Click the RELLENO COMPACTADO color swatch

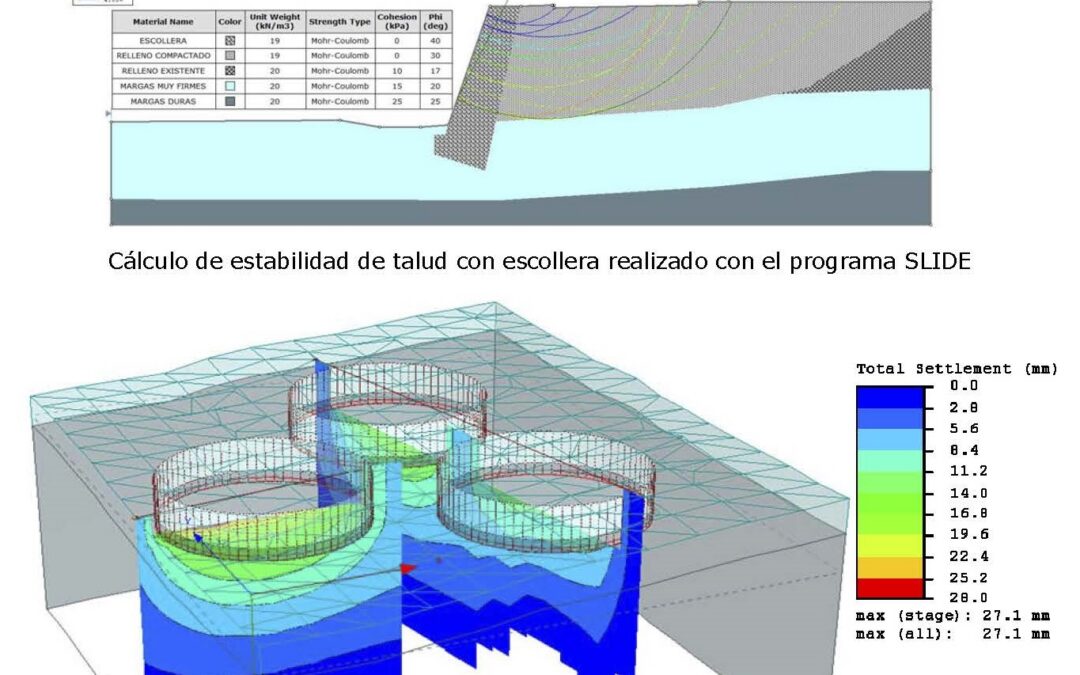(x=229, y=57)
